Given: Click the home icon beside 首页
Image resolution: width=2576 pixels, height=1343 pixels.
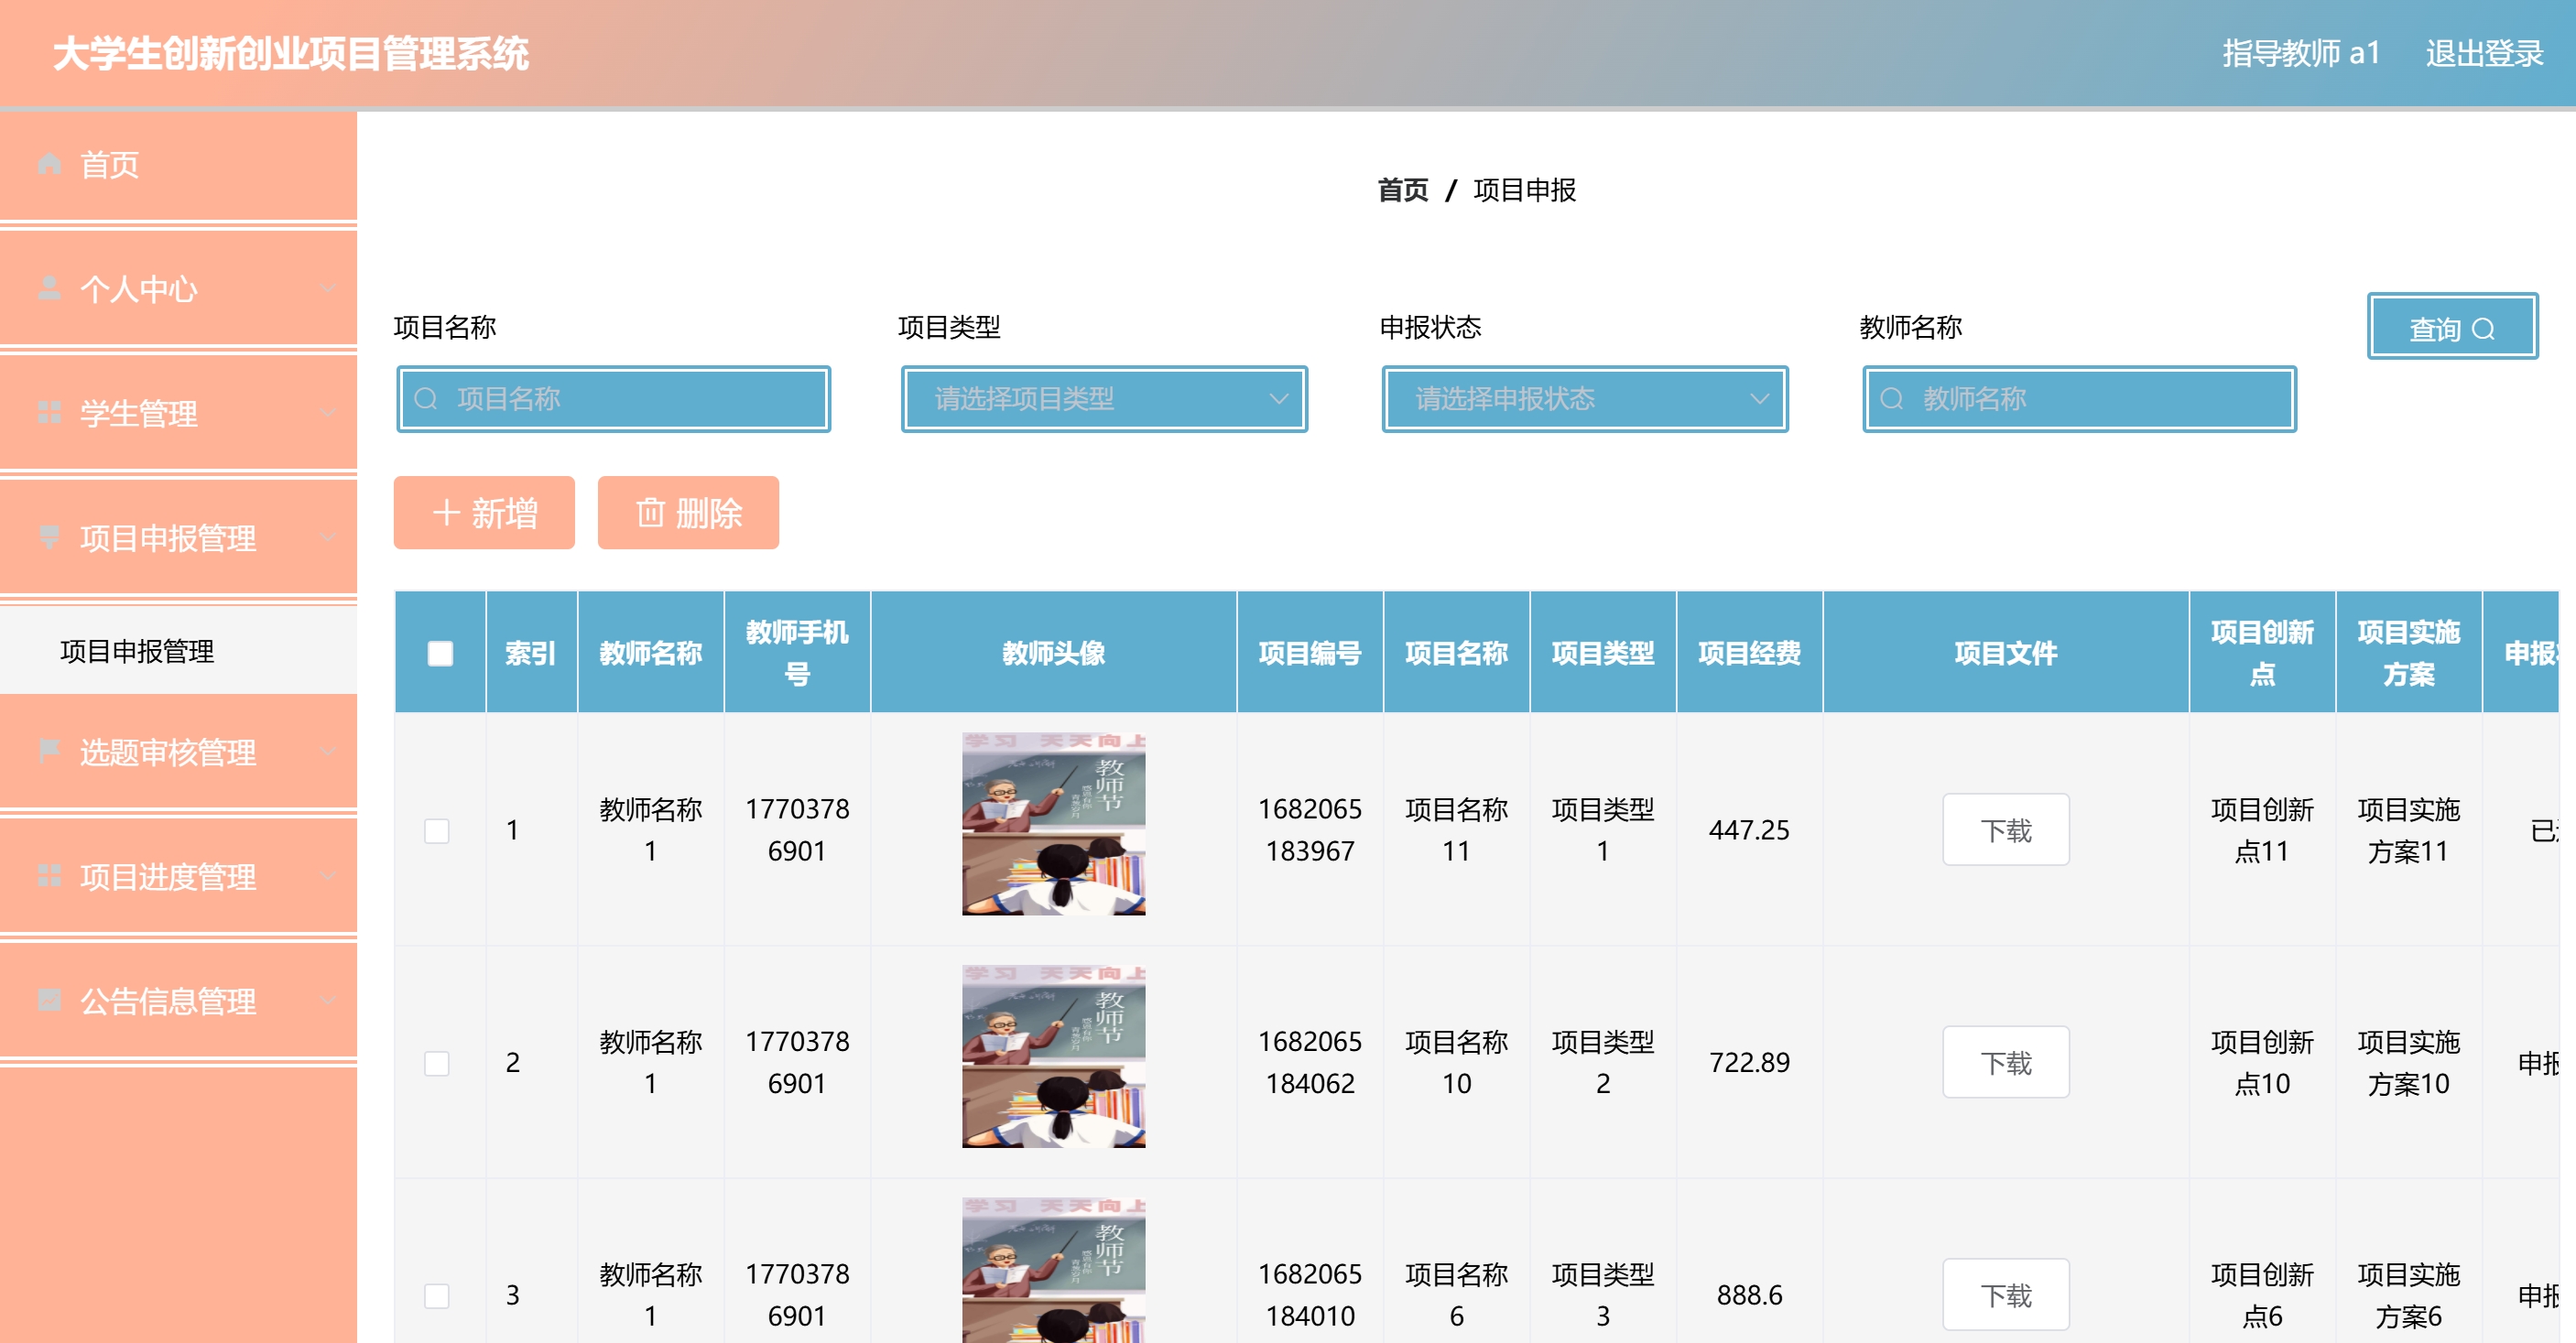Looking at the screenshot, I should point(49,164).
